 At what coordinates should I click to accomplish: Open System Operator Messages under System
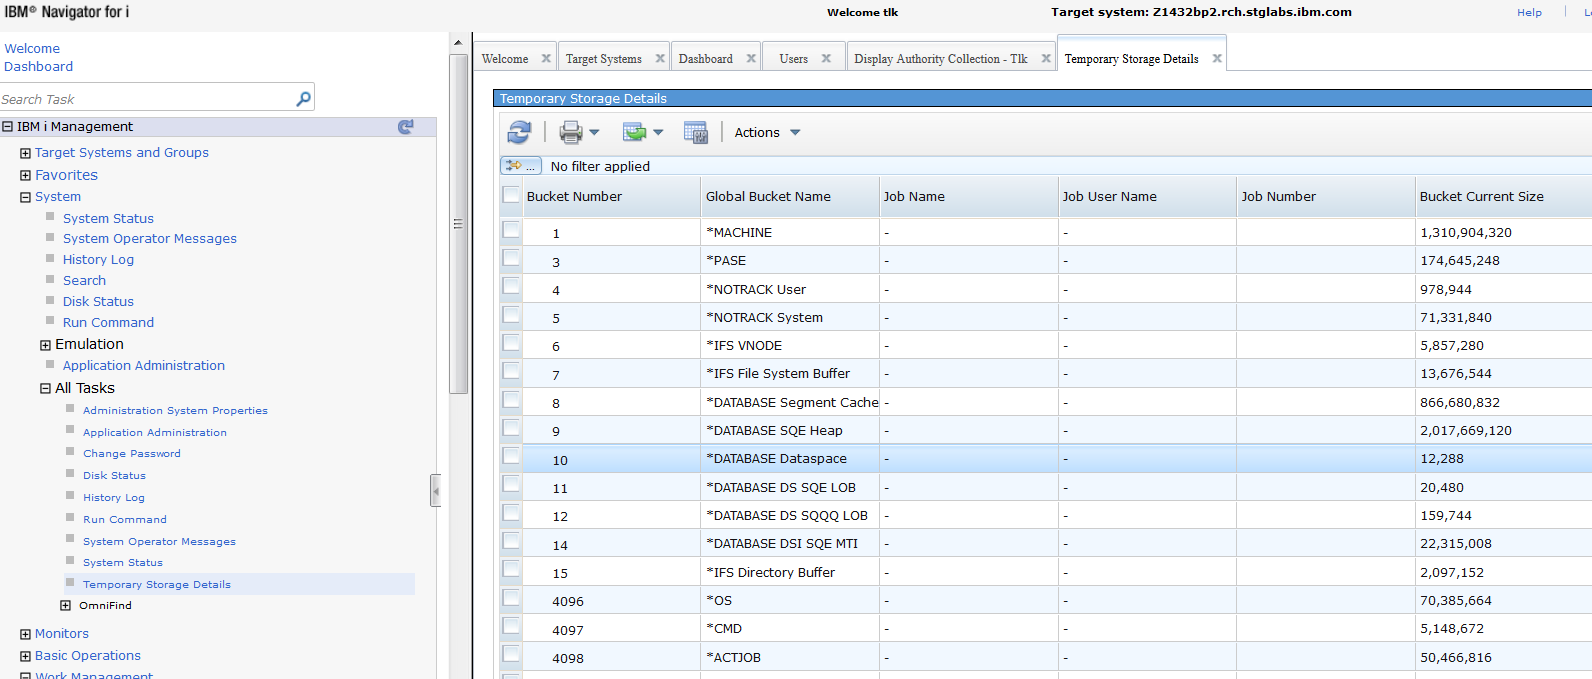tap(150, 238)
